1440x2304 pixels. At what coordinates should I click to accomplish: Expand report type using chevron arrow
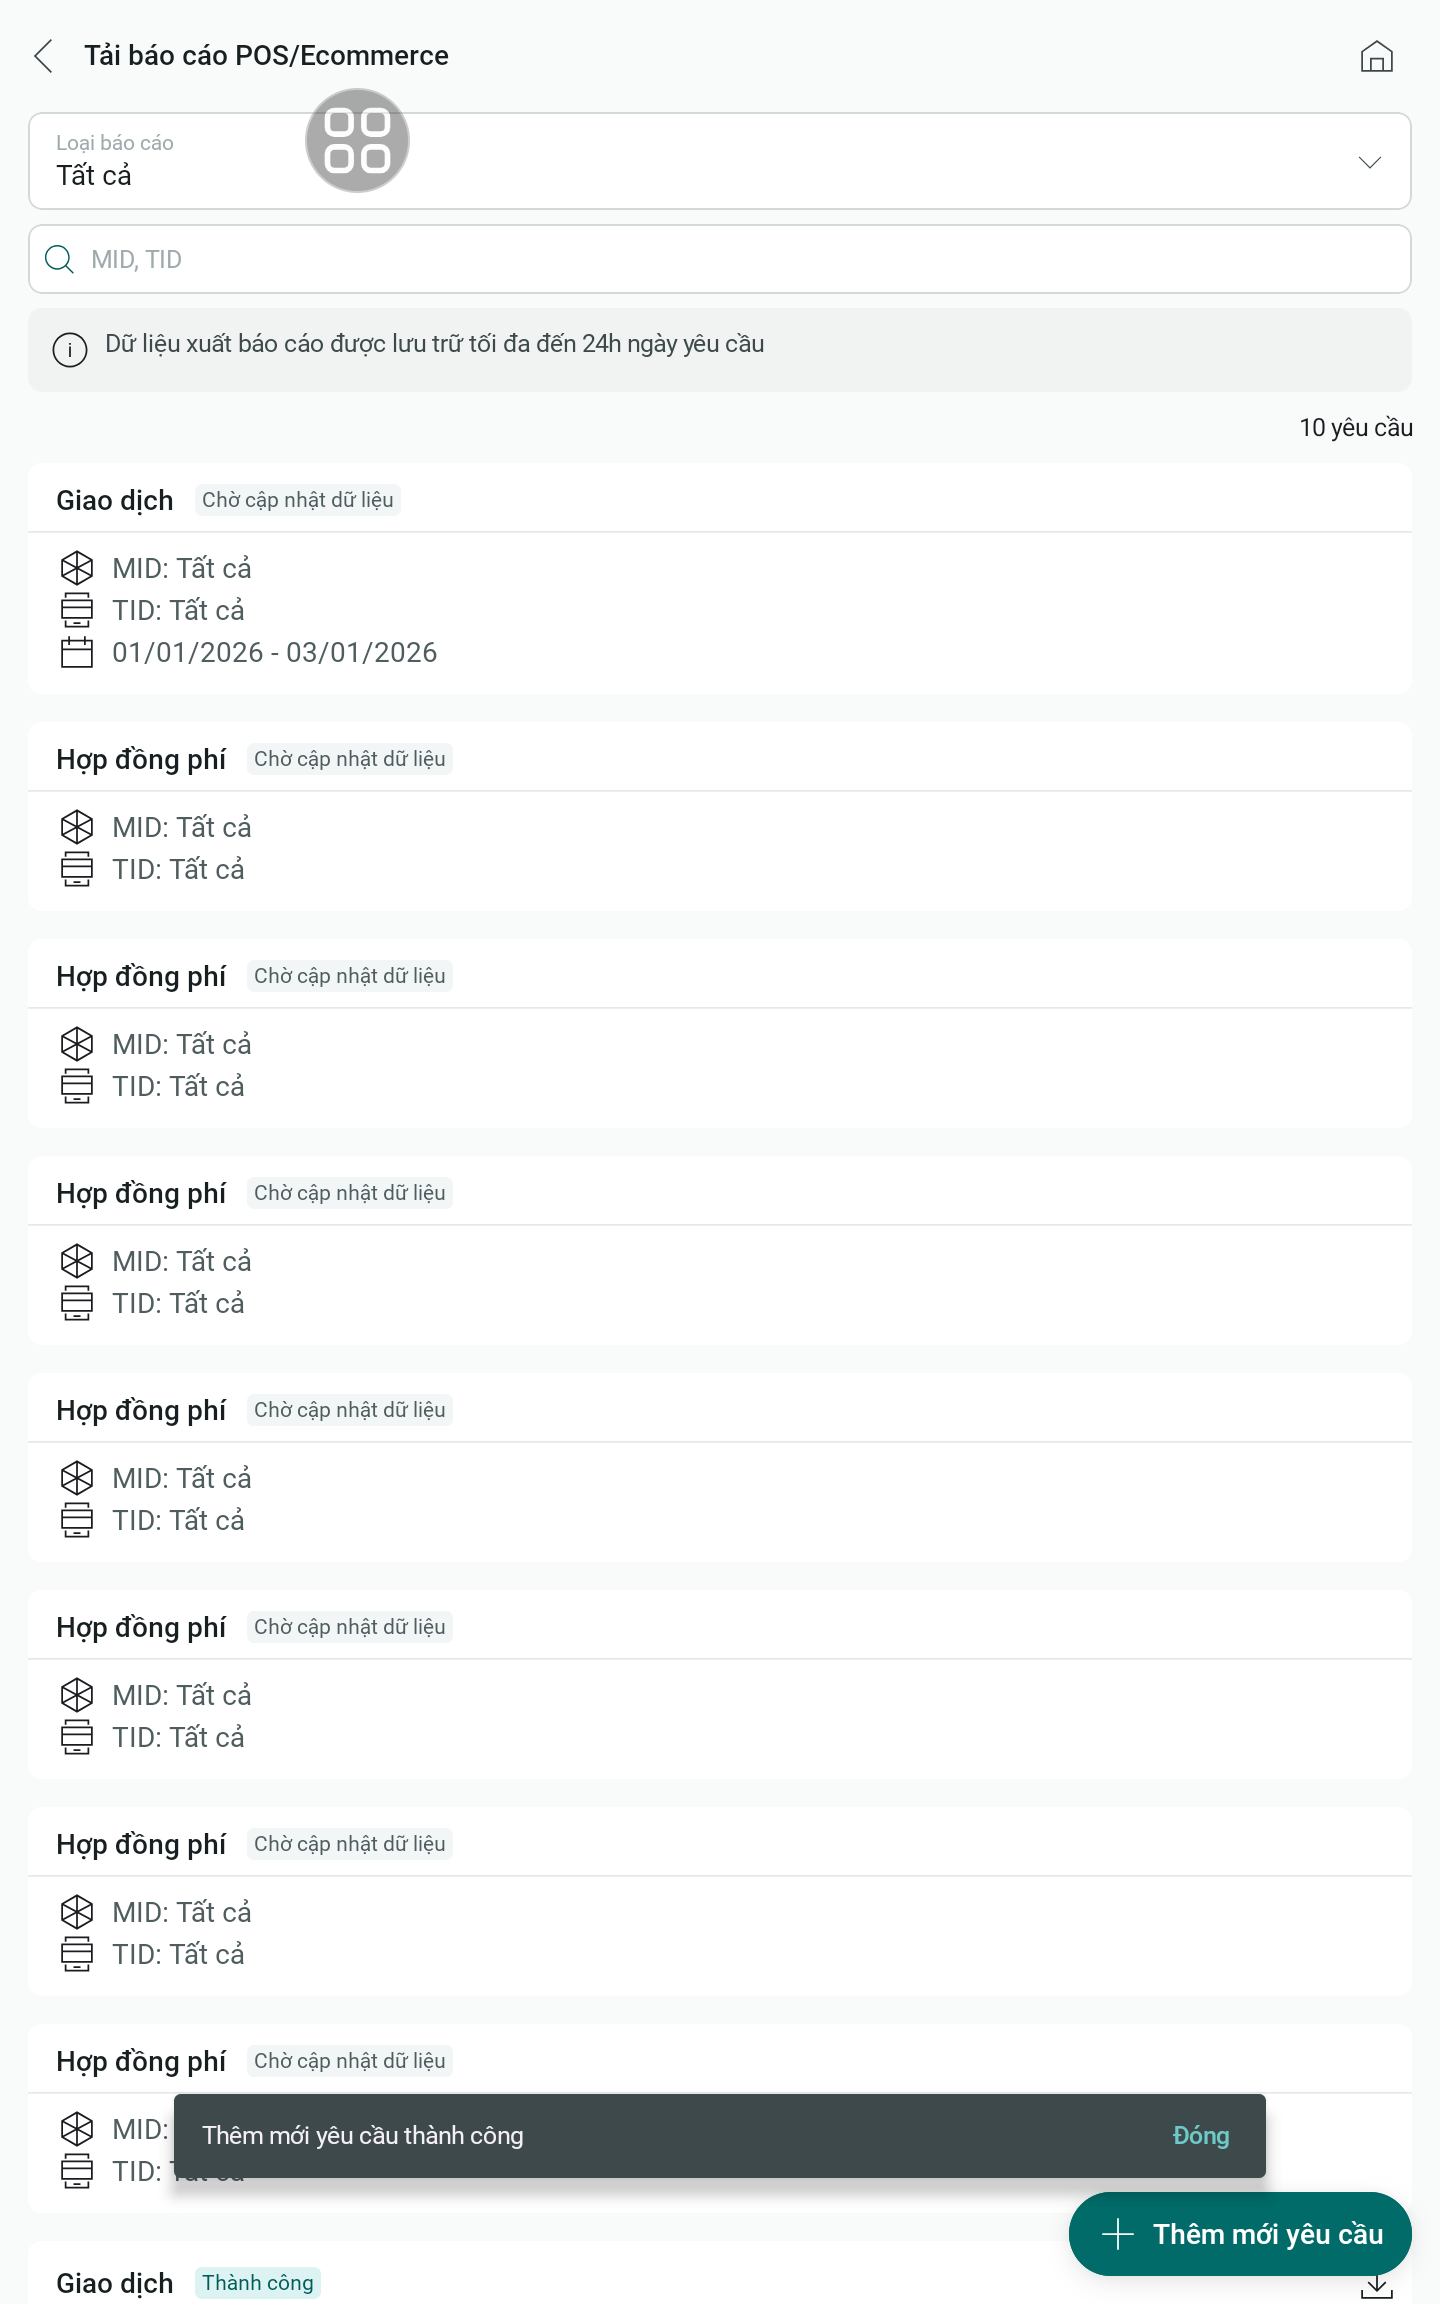pos(1369,162)
